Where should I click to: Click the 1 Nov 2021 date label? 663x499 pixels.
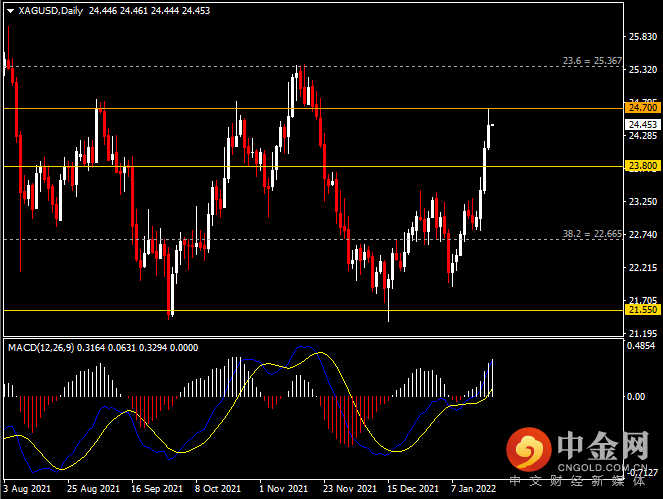pyautogui.click(x=283, y=489)
